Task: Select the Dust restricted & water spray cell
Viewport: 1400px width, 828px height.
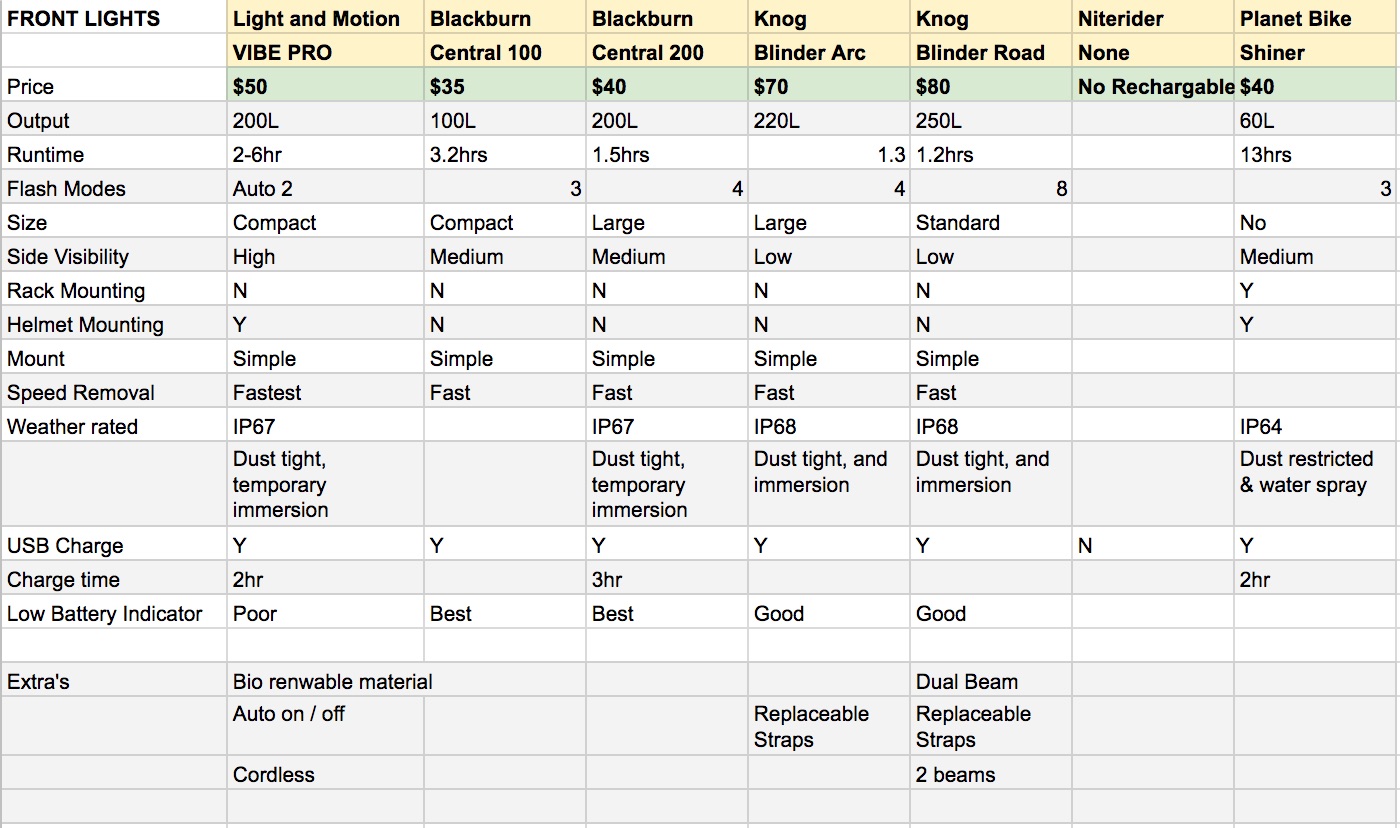Action: (x=1316, y=484)
